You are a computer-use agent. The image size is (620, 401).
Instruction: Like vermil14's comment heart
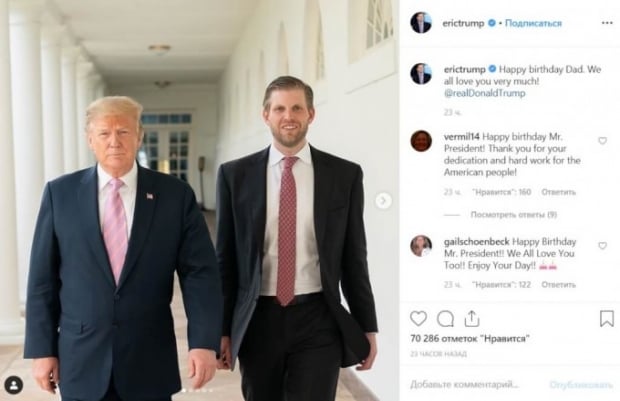[602, 140]
